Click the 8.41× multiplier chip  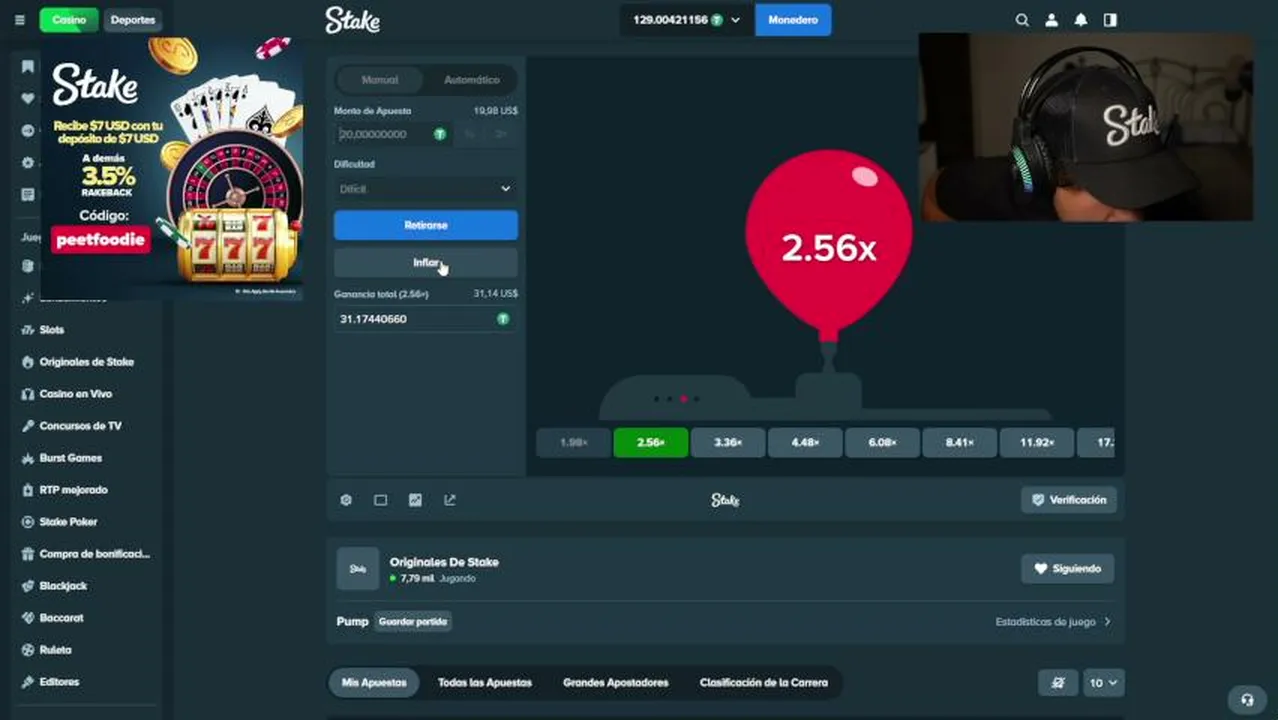pyautogui.click(x=959, y=442)
